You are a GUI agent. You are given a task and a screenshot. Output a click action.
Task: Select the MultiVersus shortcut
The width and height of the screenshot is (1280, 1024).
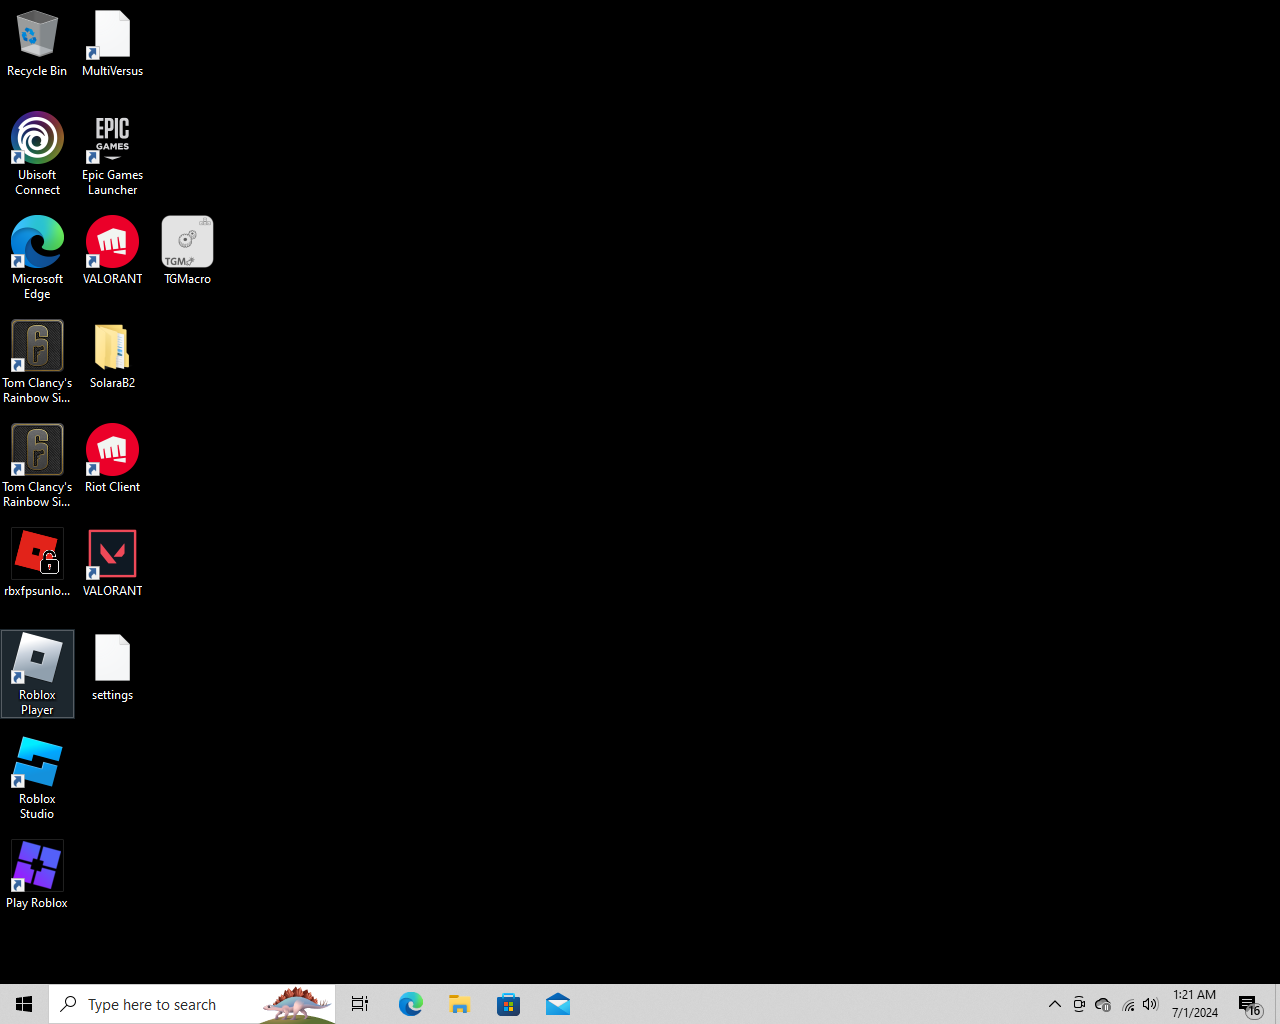(112, 44)
